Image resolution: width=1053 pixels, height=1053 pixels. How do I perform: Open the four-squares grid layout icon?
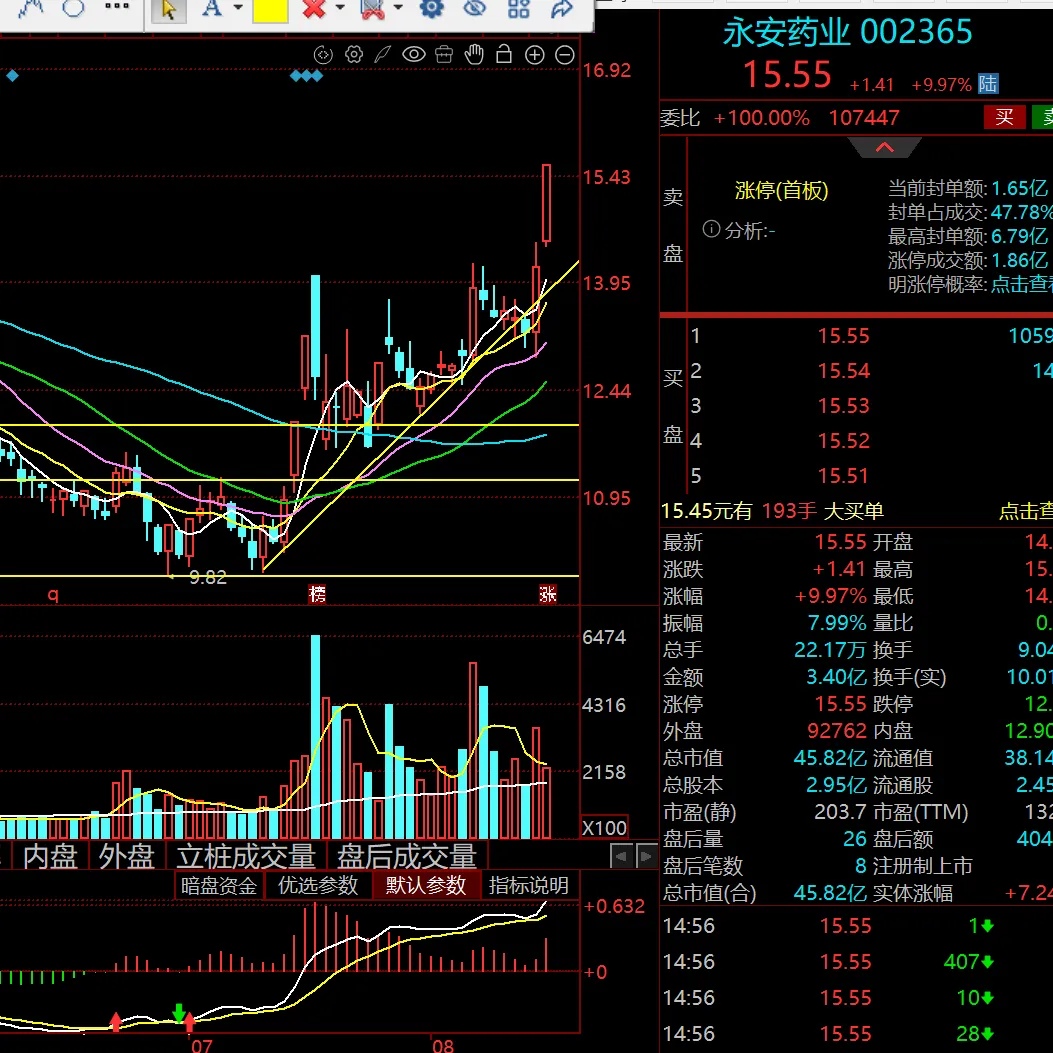pyautogui.click(x=518, y=8)
